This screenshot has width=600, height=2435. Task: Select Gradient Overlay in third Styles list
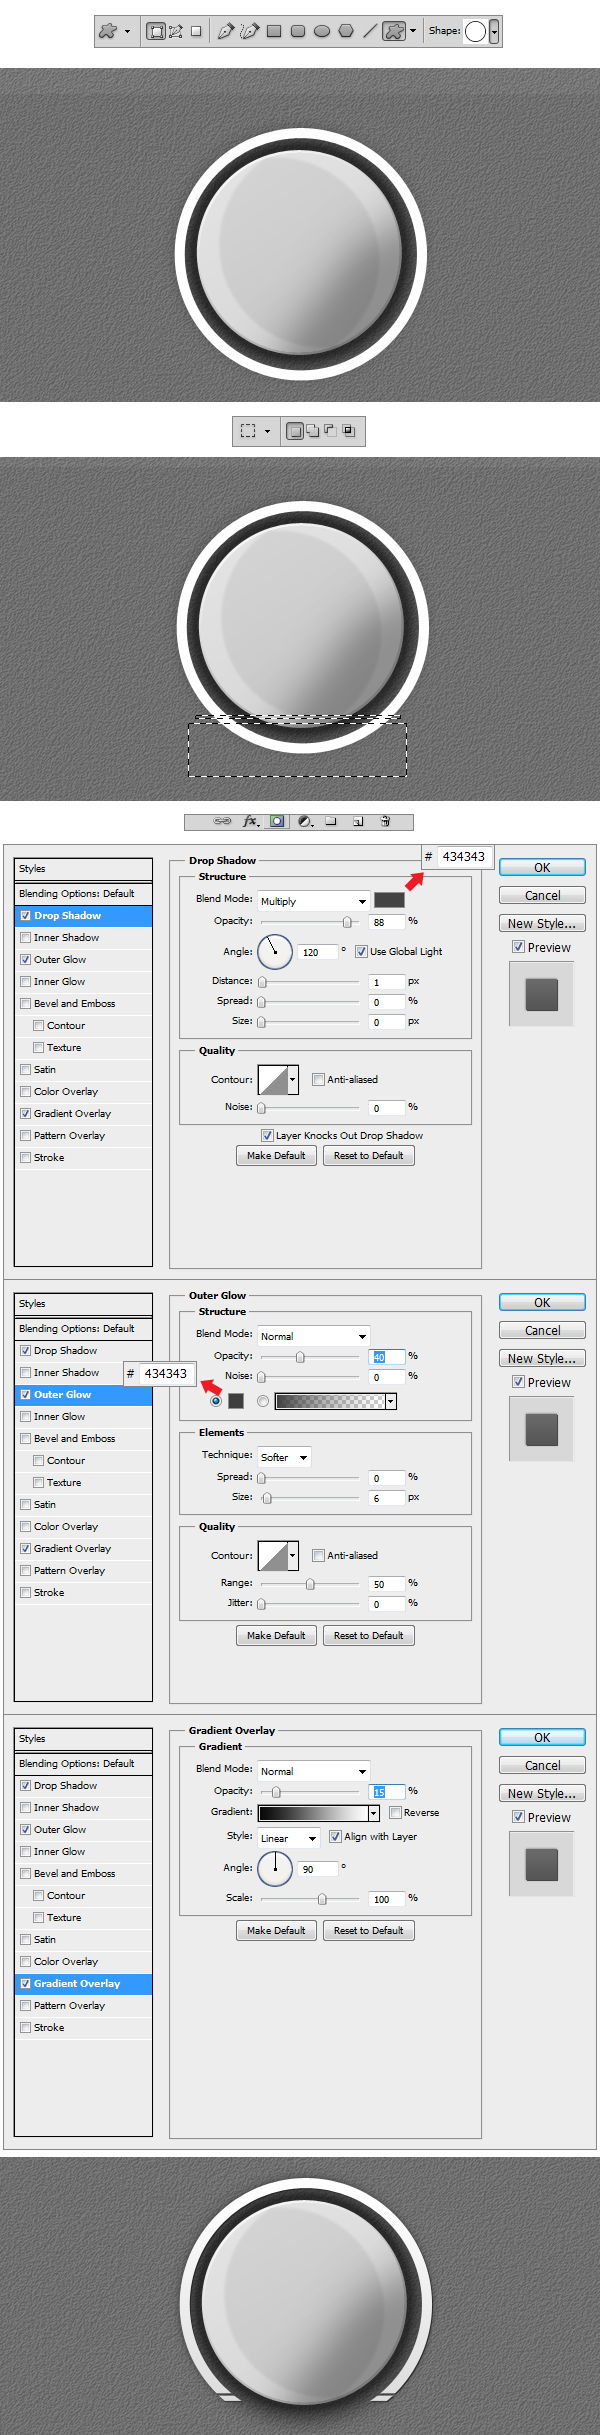[x=83, y=1983]
